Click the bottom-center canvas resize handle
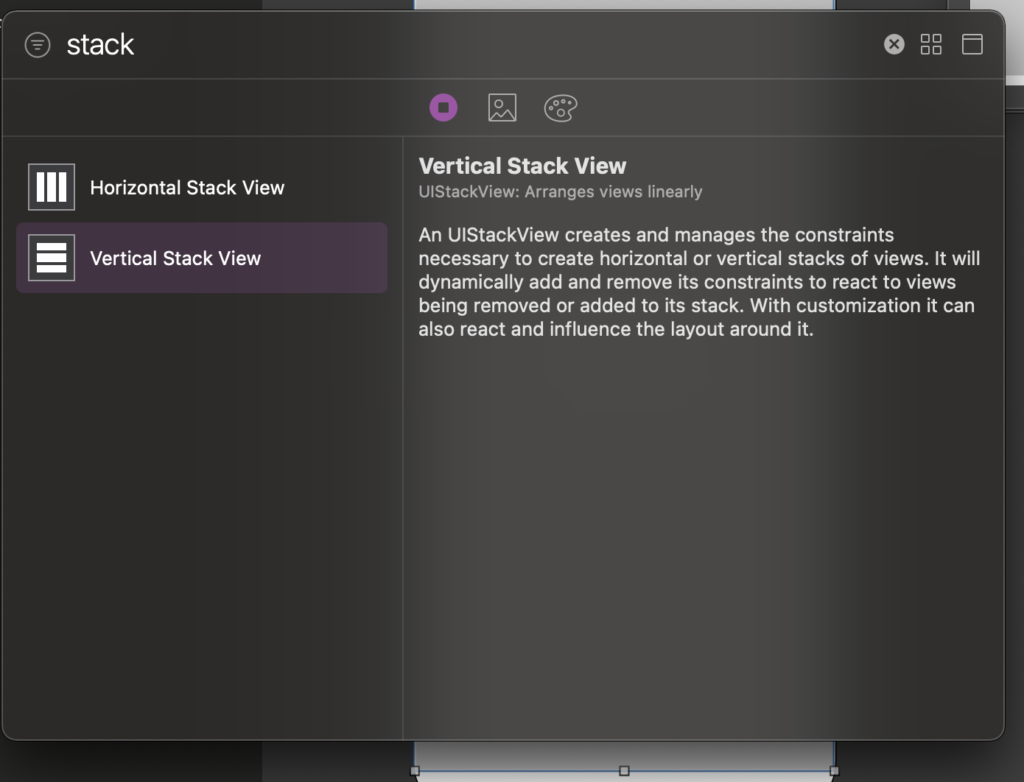The image size is (1024, 782). [624, 771]
